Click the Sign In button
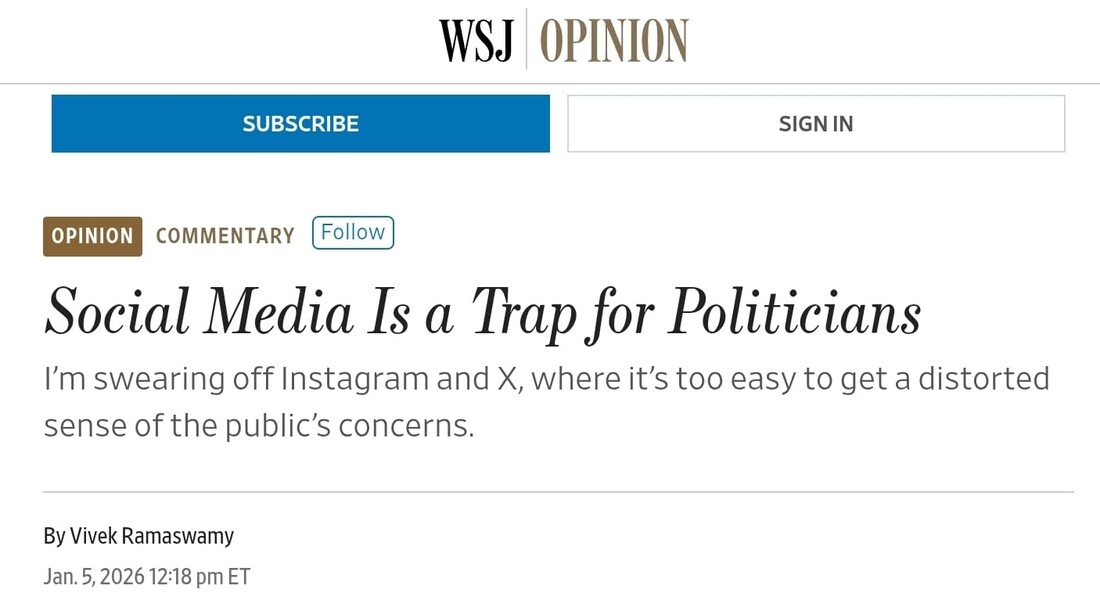Viewport: 1100px width, 600px height. [816, 124]
